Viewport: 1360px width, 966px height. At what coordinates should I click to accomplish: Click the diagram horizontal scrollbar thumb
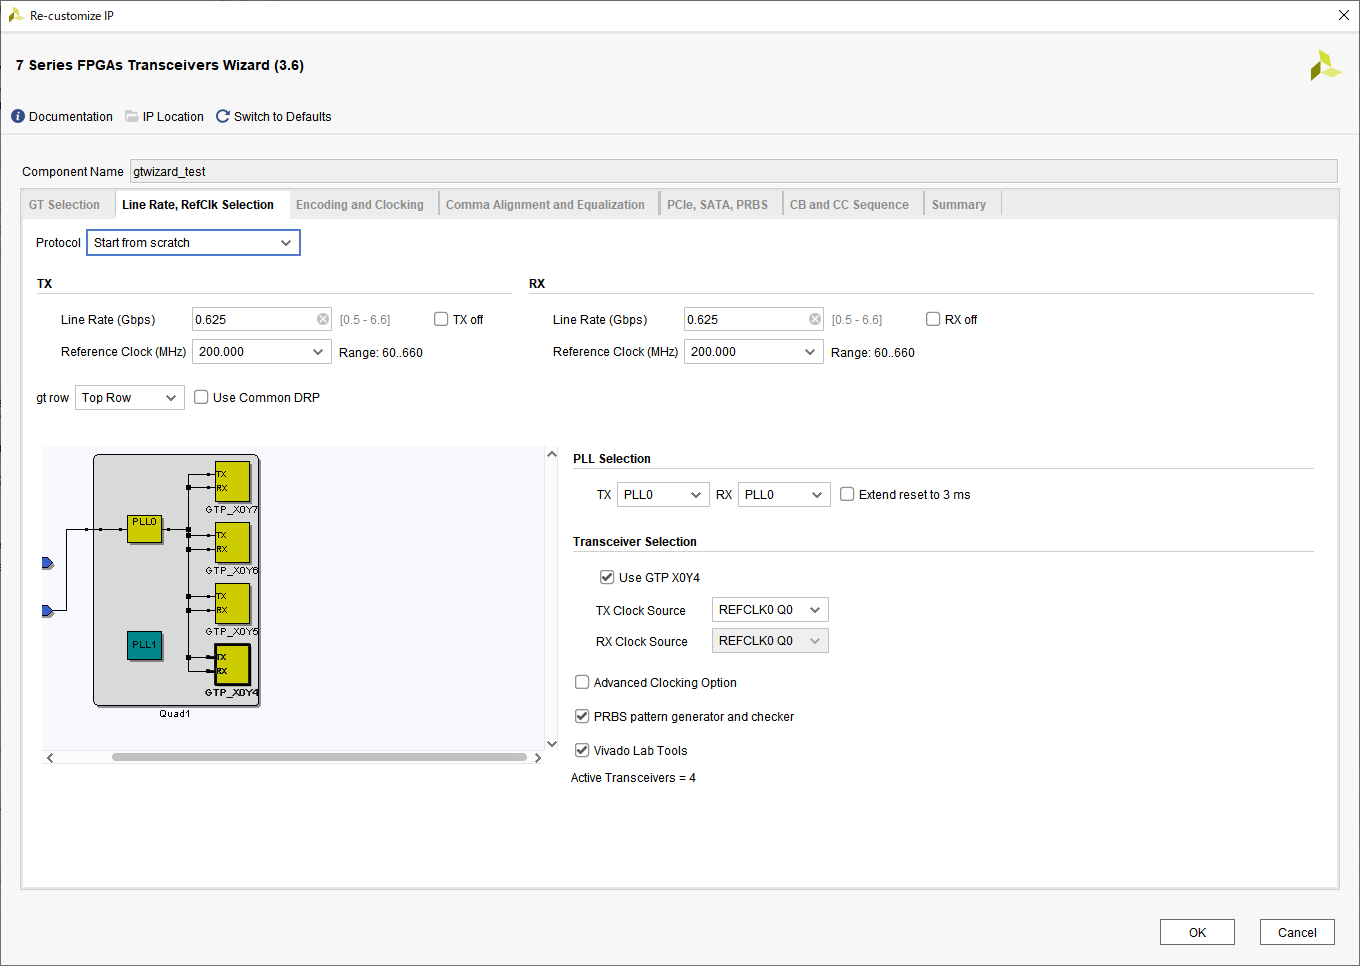click(319, 757)
